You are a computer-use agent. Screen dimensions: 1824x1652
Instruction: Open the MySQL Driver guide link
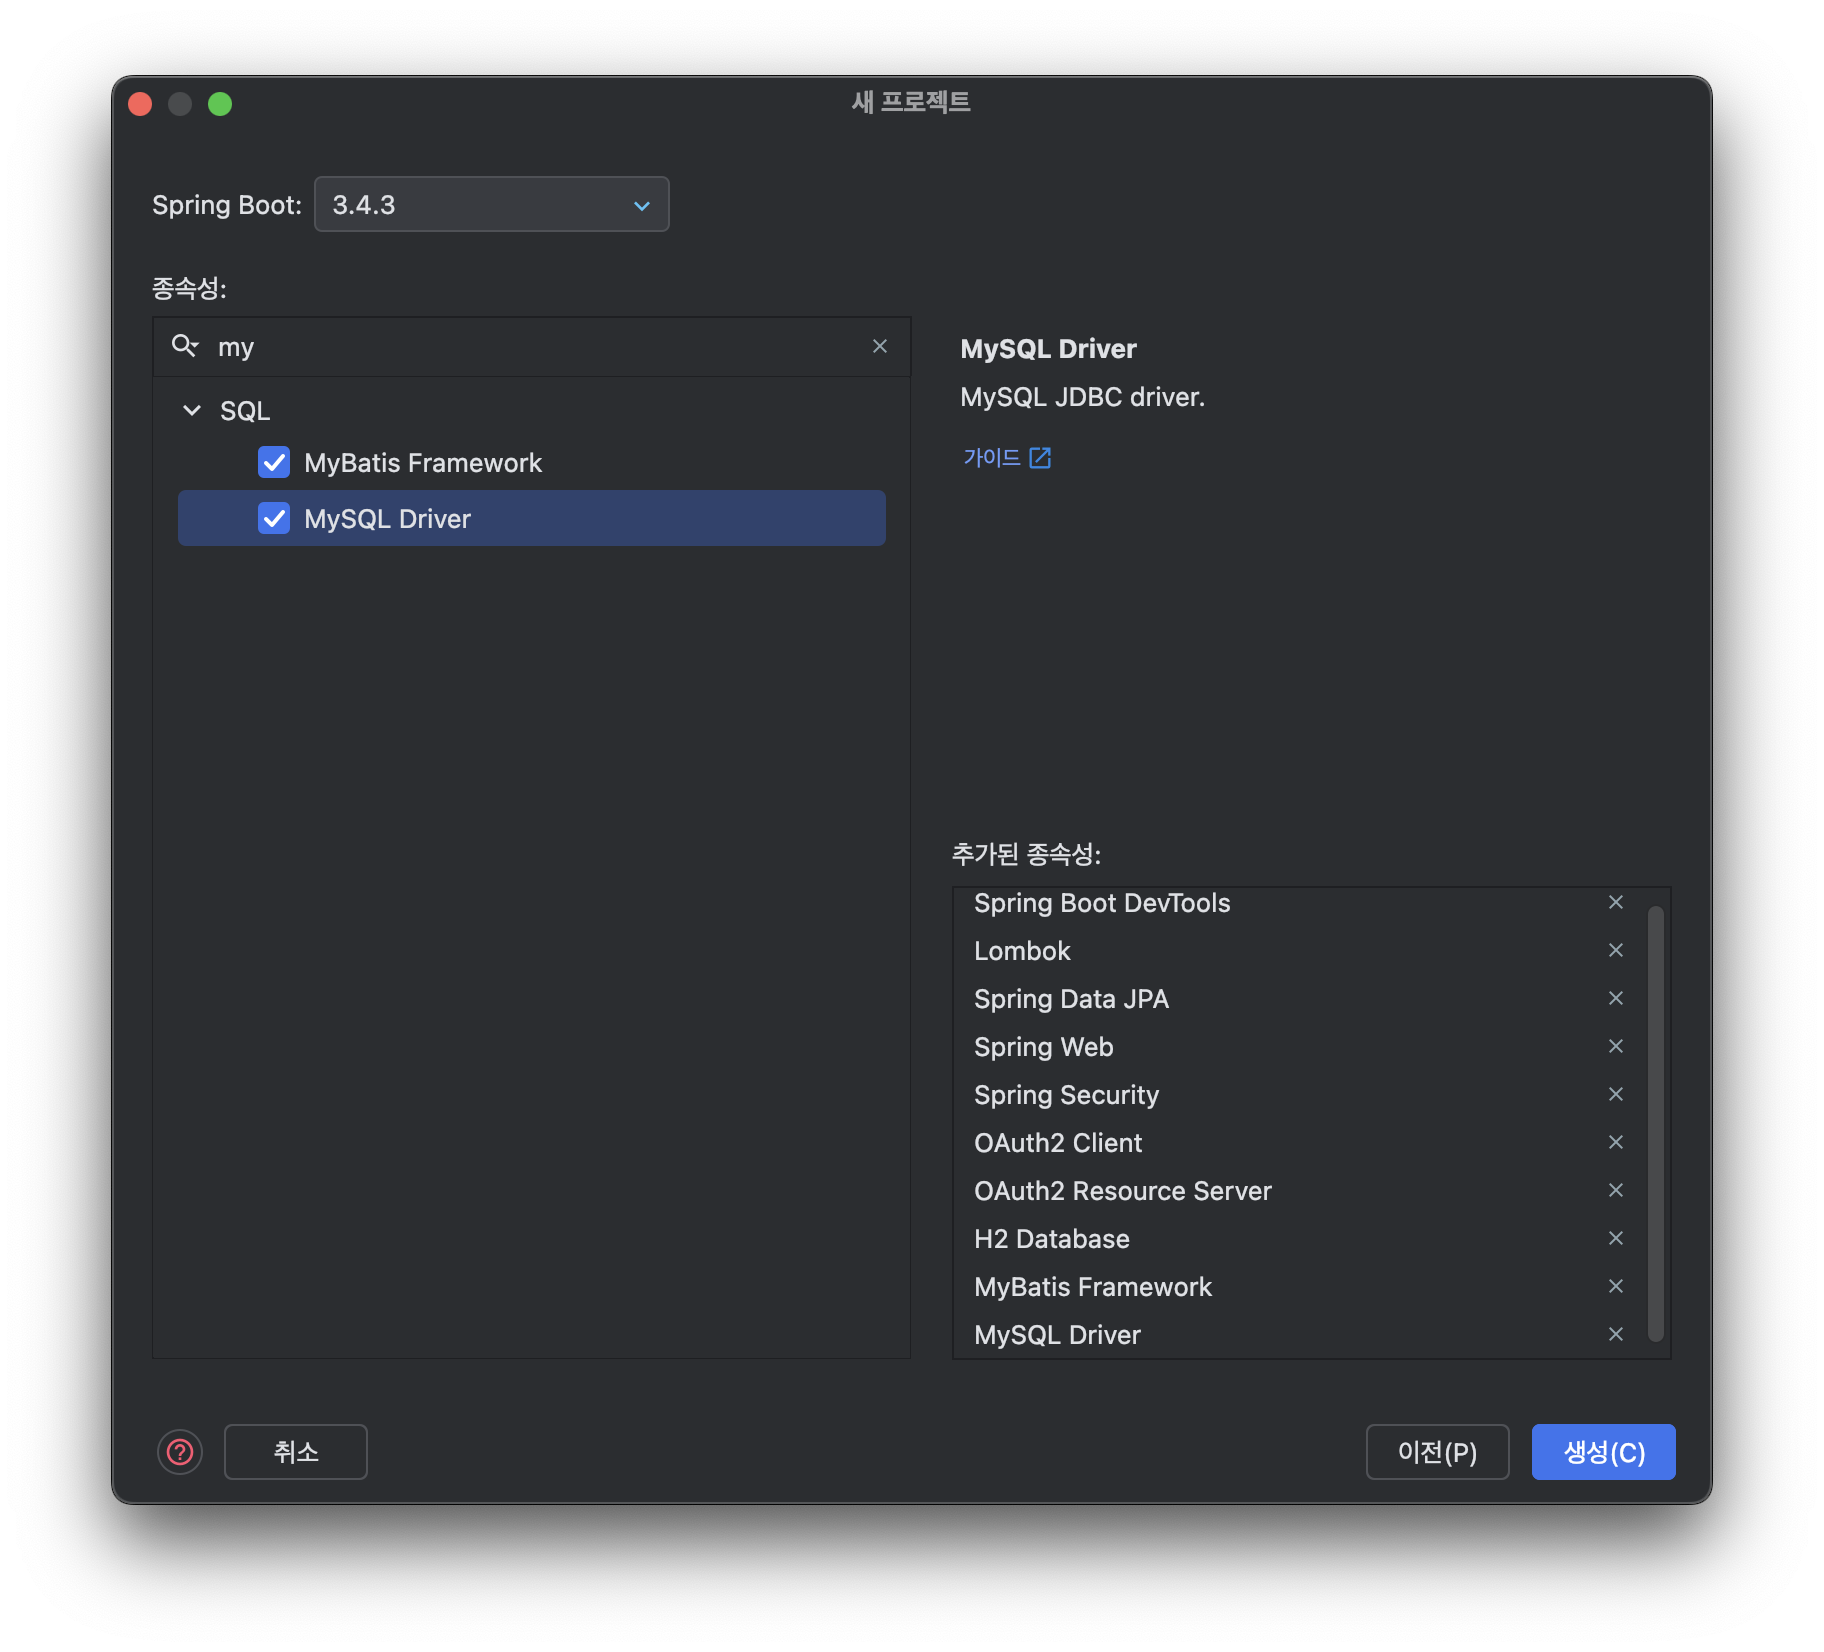[1006, 457]
